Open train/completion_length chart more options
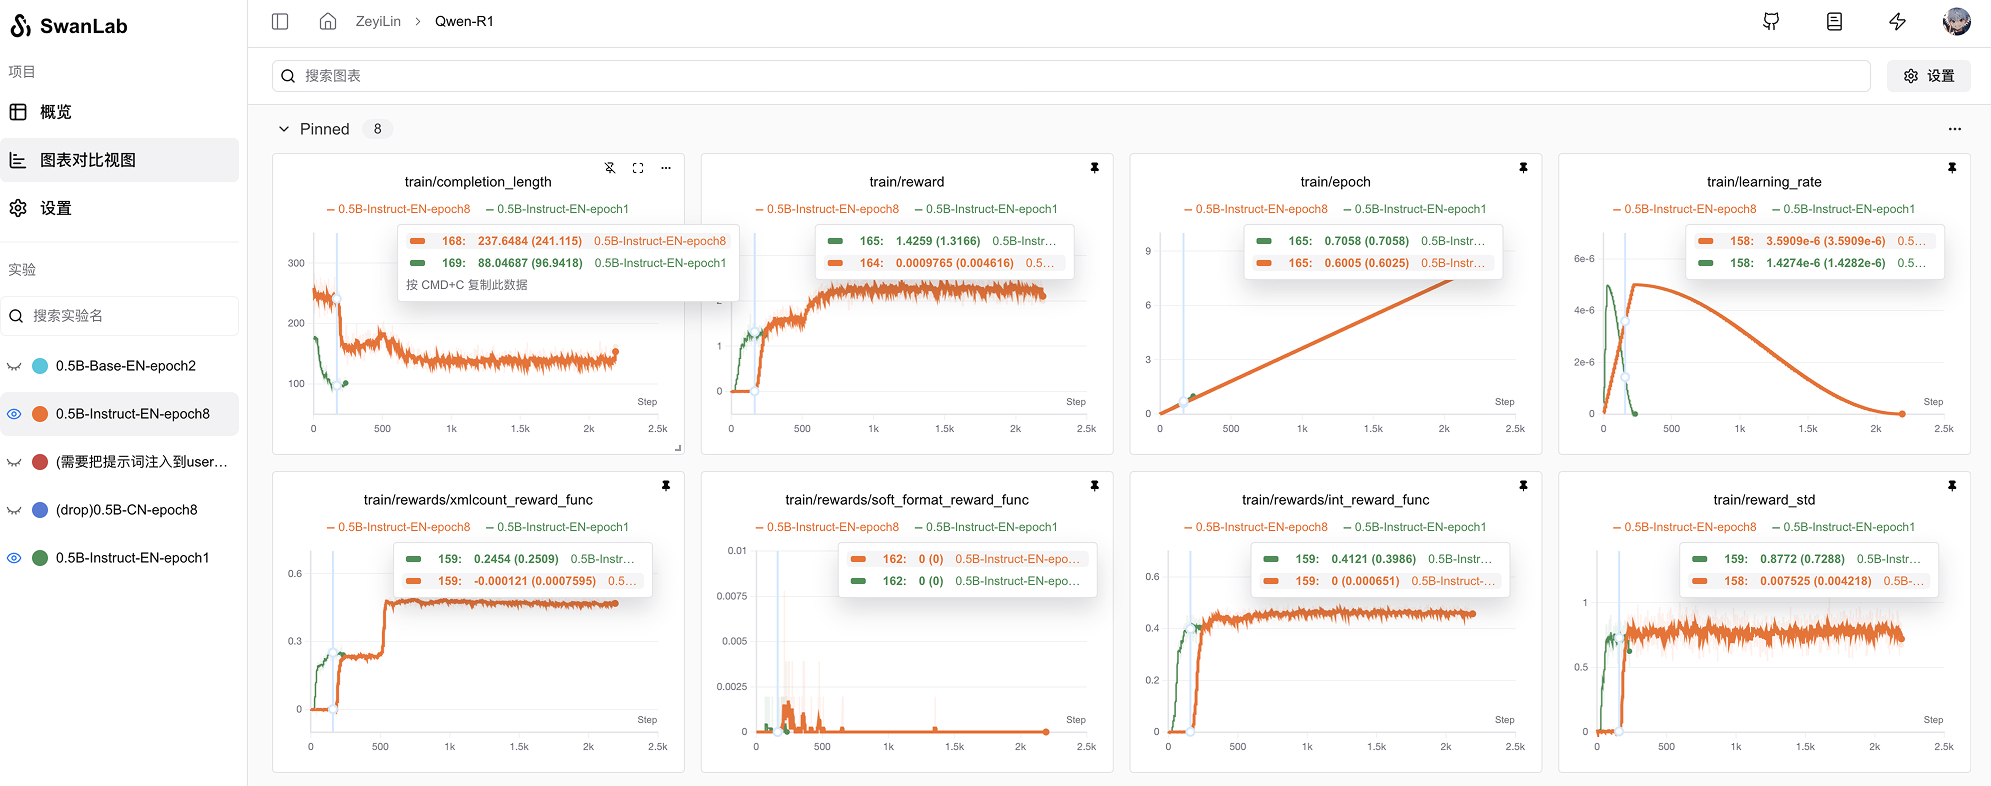 coord(666,168)
